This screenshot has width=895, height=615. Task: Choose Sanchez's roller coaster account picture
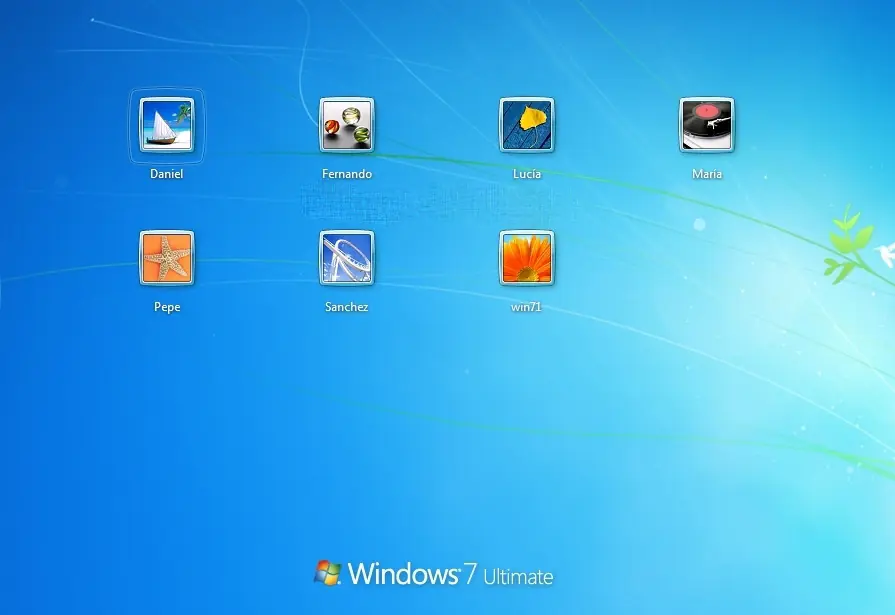346,258
